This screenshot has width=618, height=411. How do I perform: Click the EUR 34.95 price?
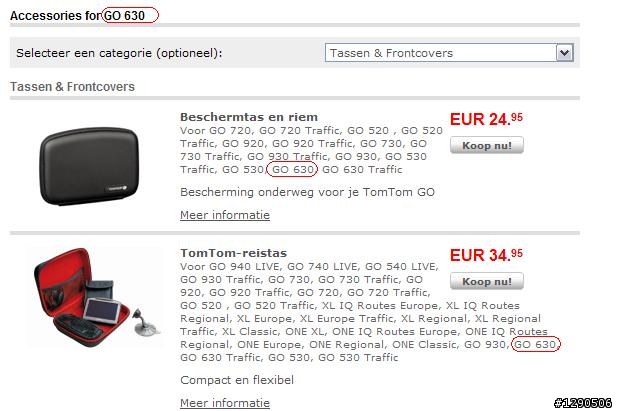pos(486,255)
